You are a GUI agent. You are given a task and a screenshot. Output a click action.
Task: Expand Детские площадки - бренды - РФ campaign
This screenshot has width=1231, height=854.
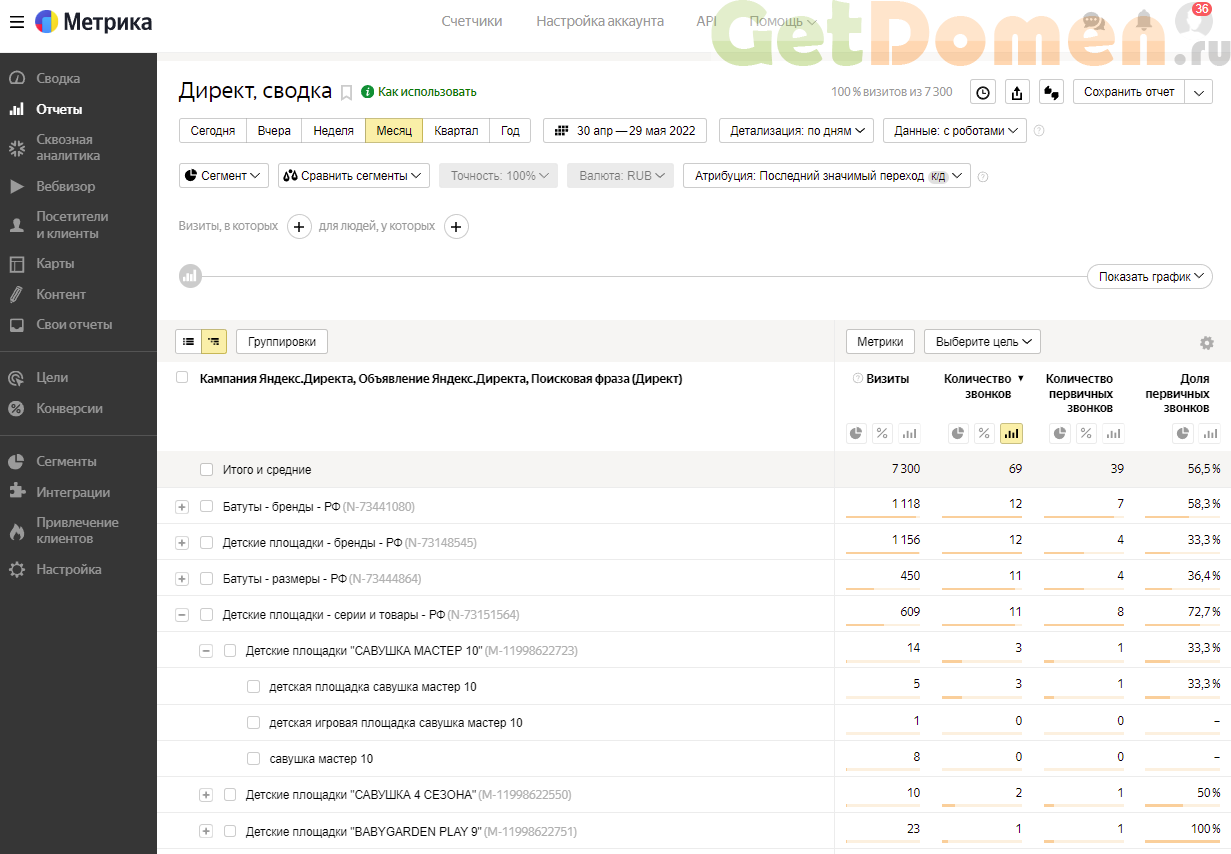[x=182, y=543]
